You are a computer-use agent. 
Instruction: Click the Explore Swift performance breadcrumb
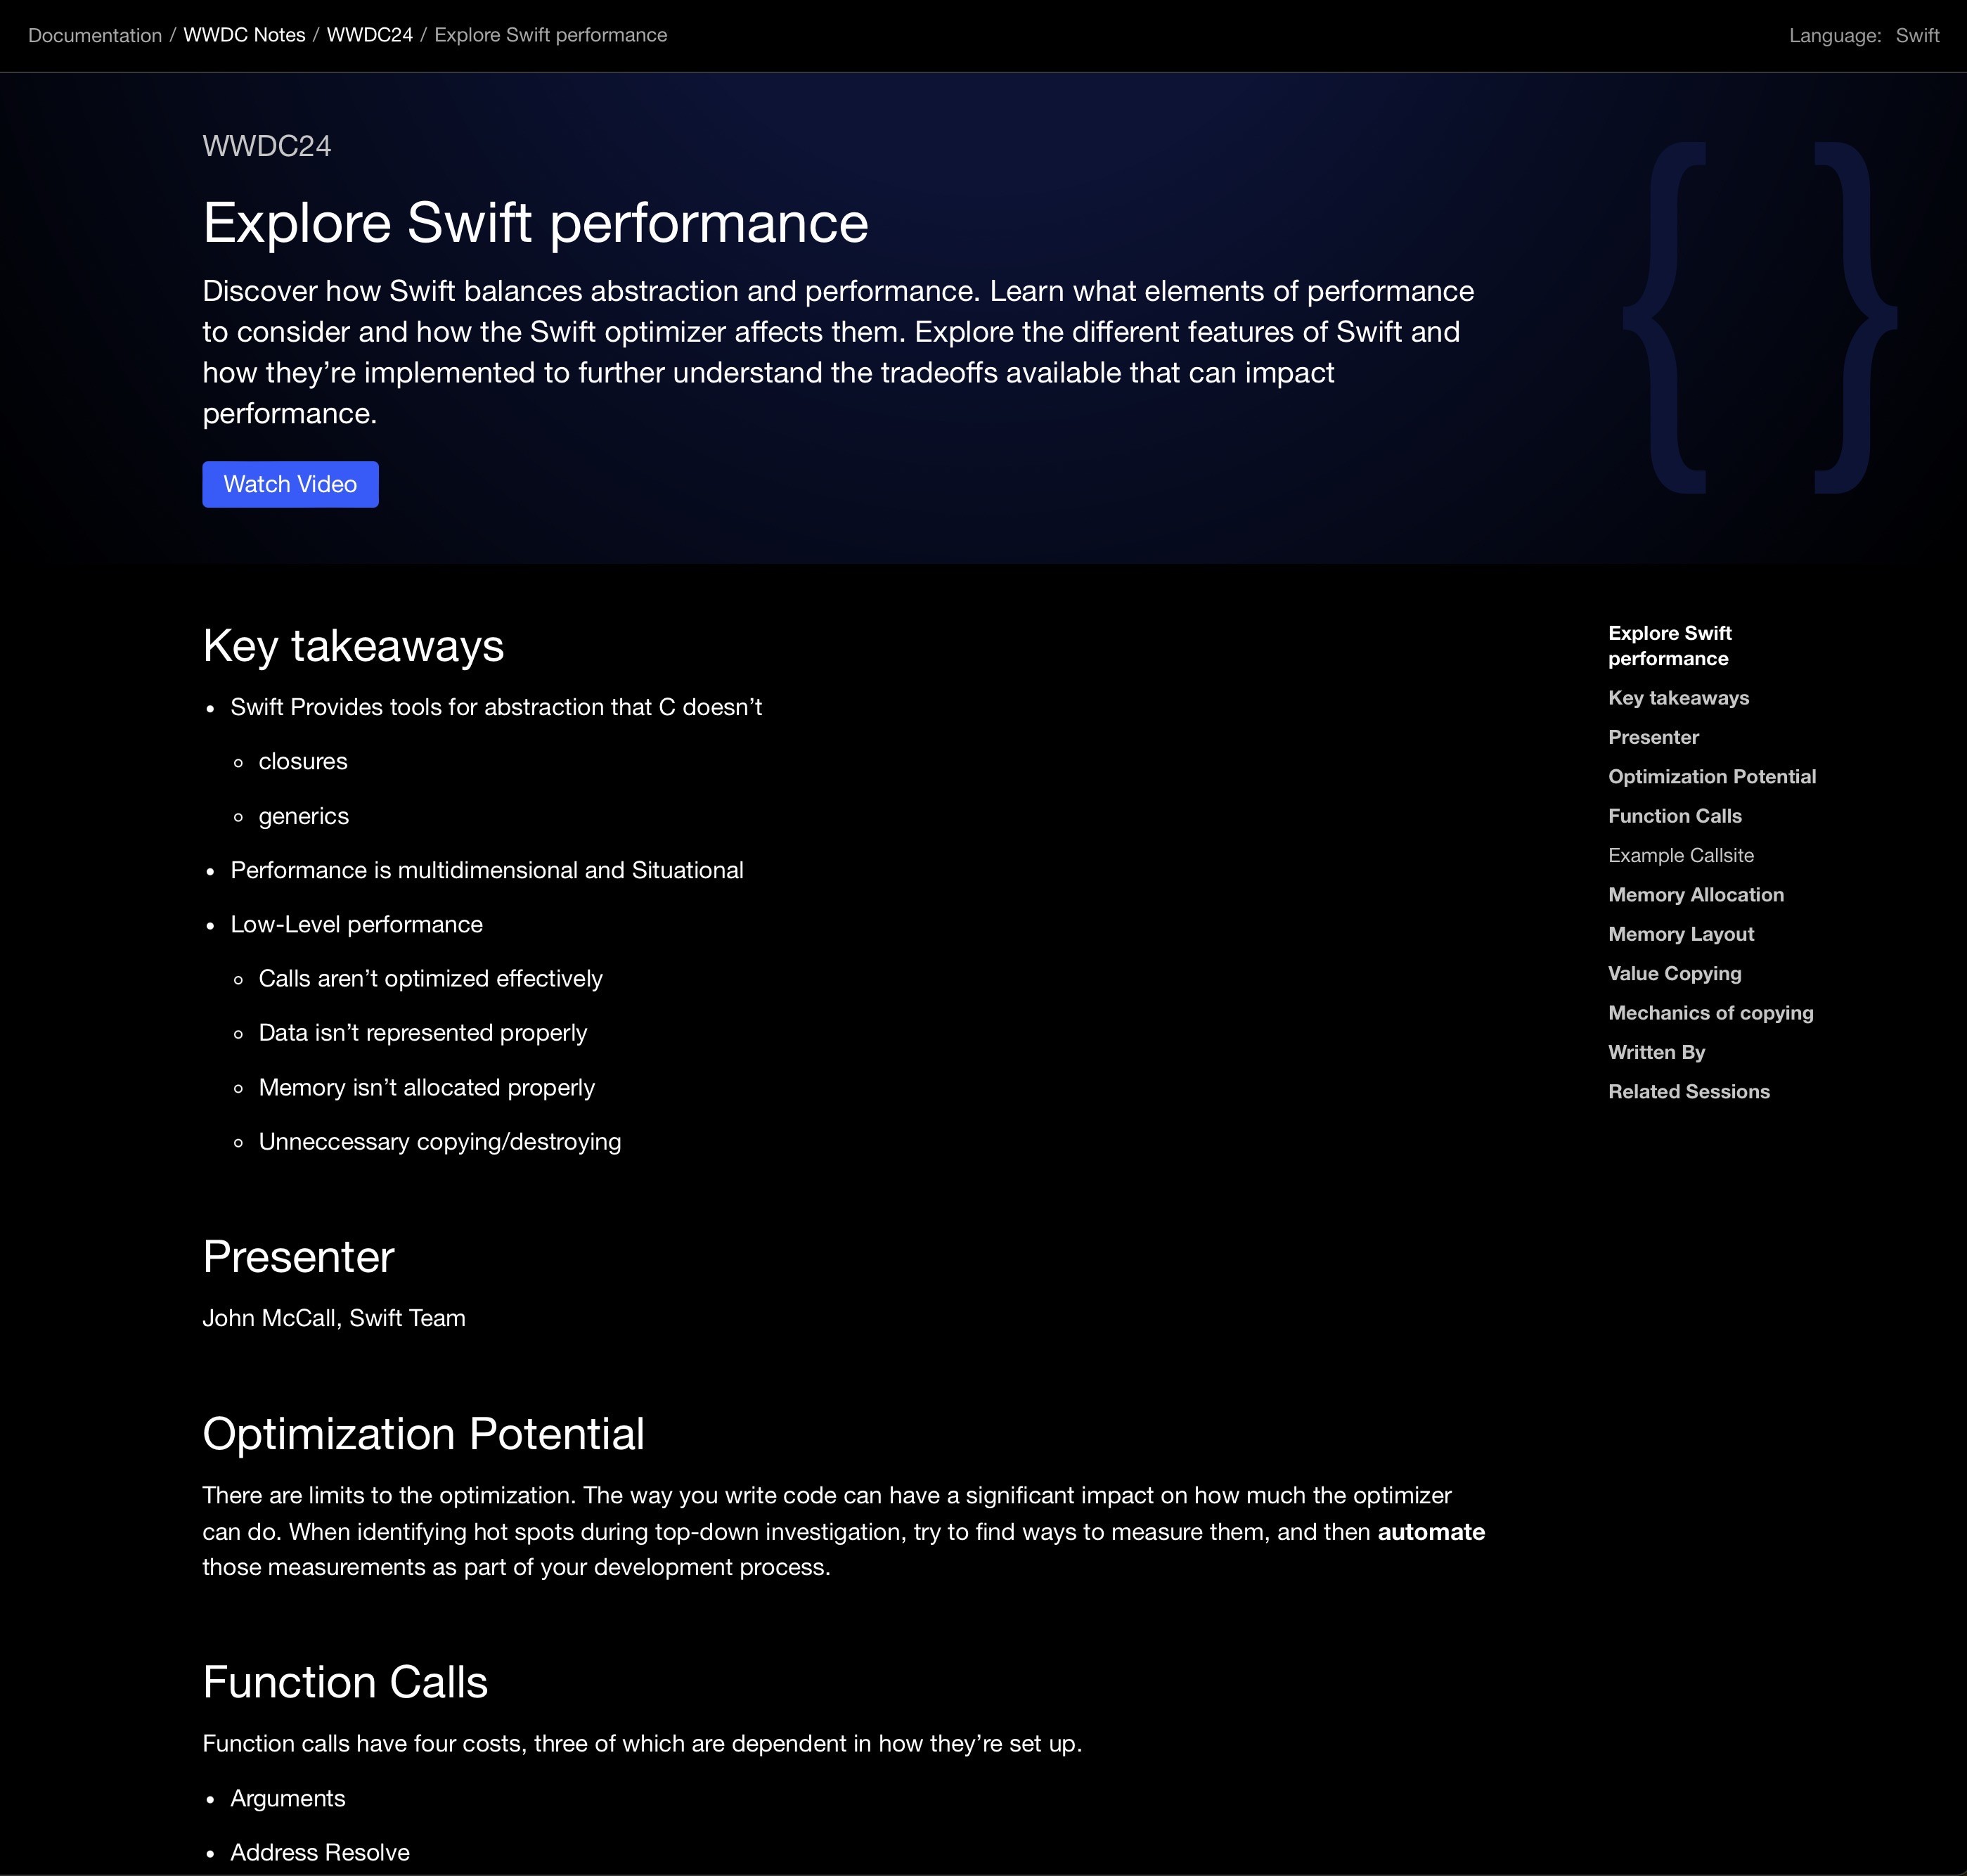coord(550,35)
